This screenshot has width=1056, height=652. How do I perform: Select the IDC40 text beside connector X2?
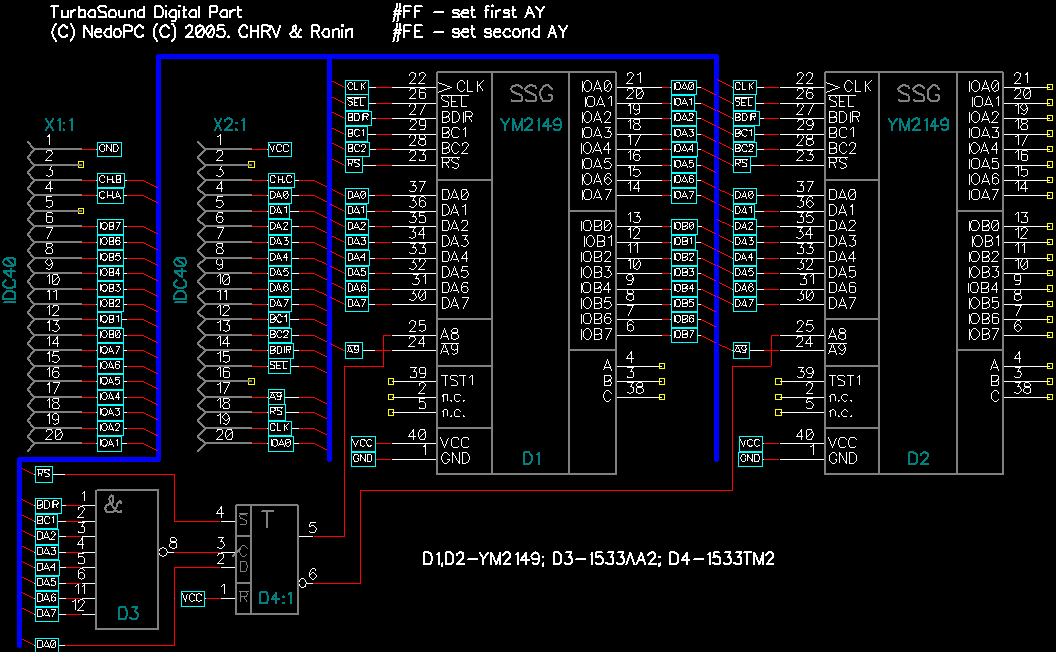(x=180, y=280)
